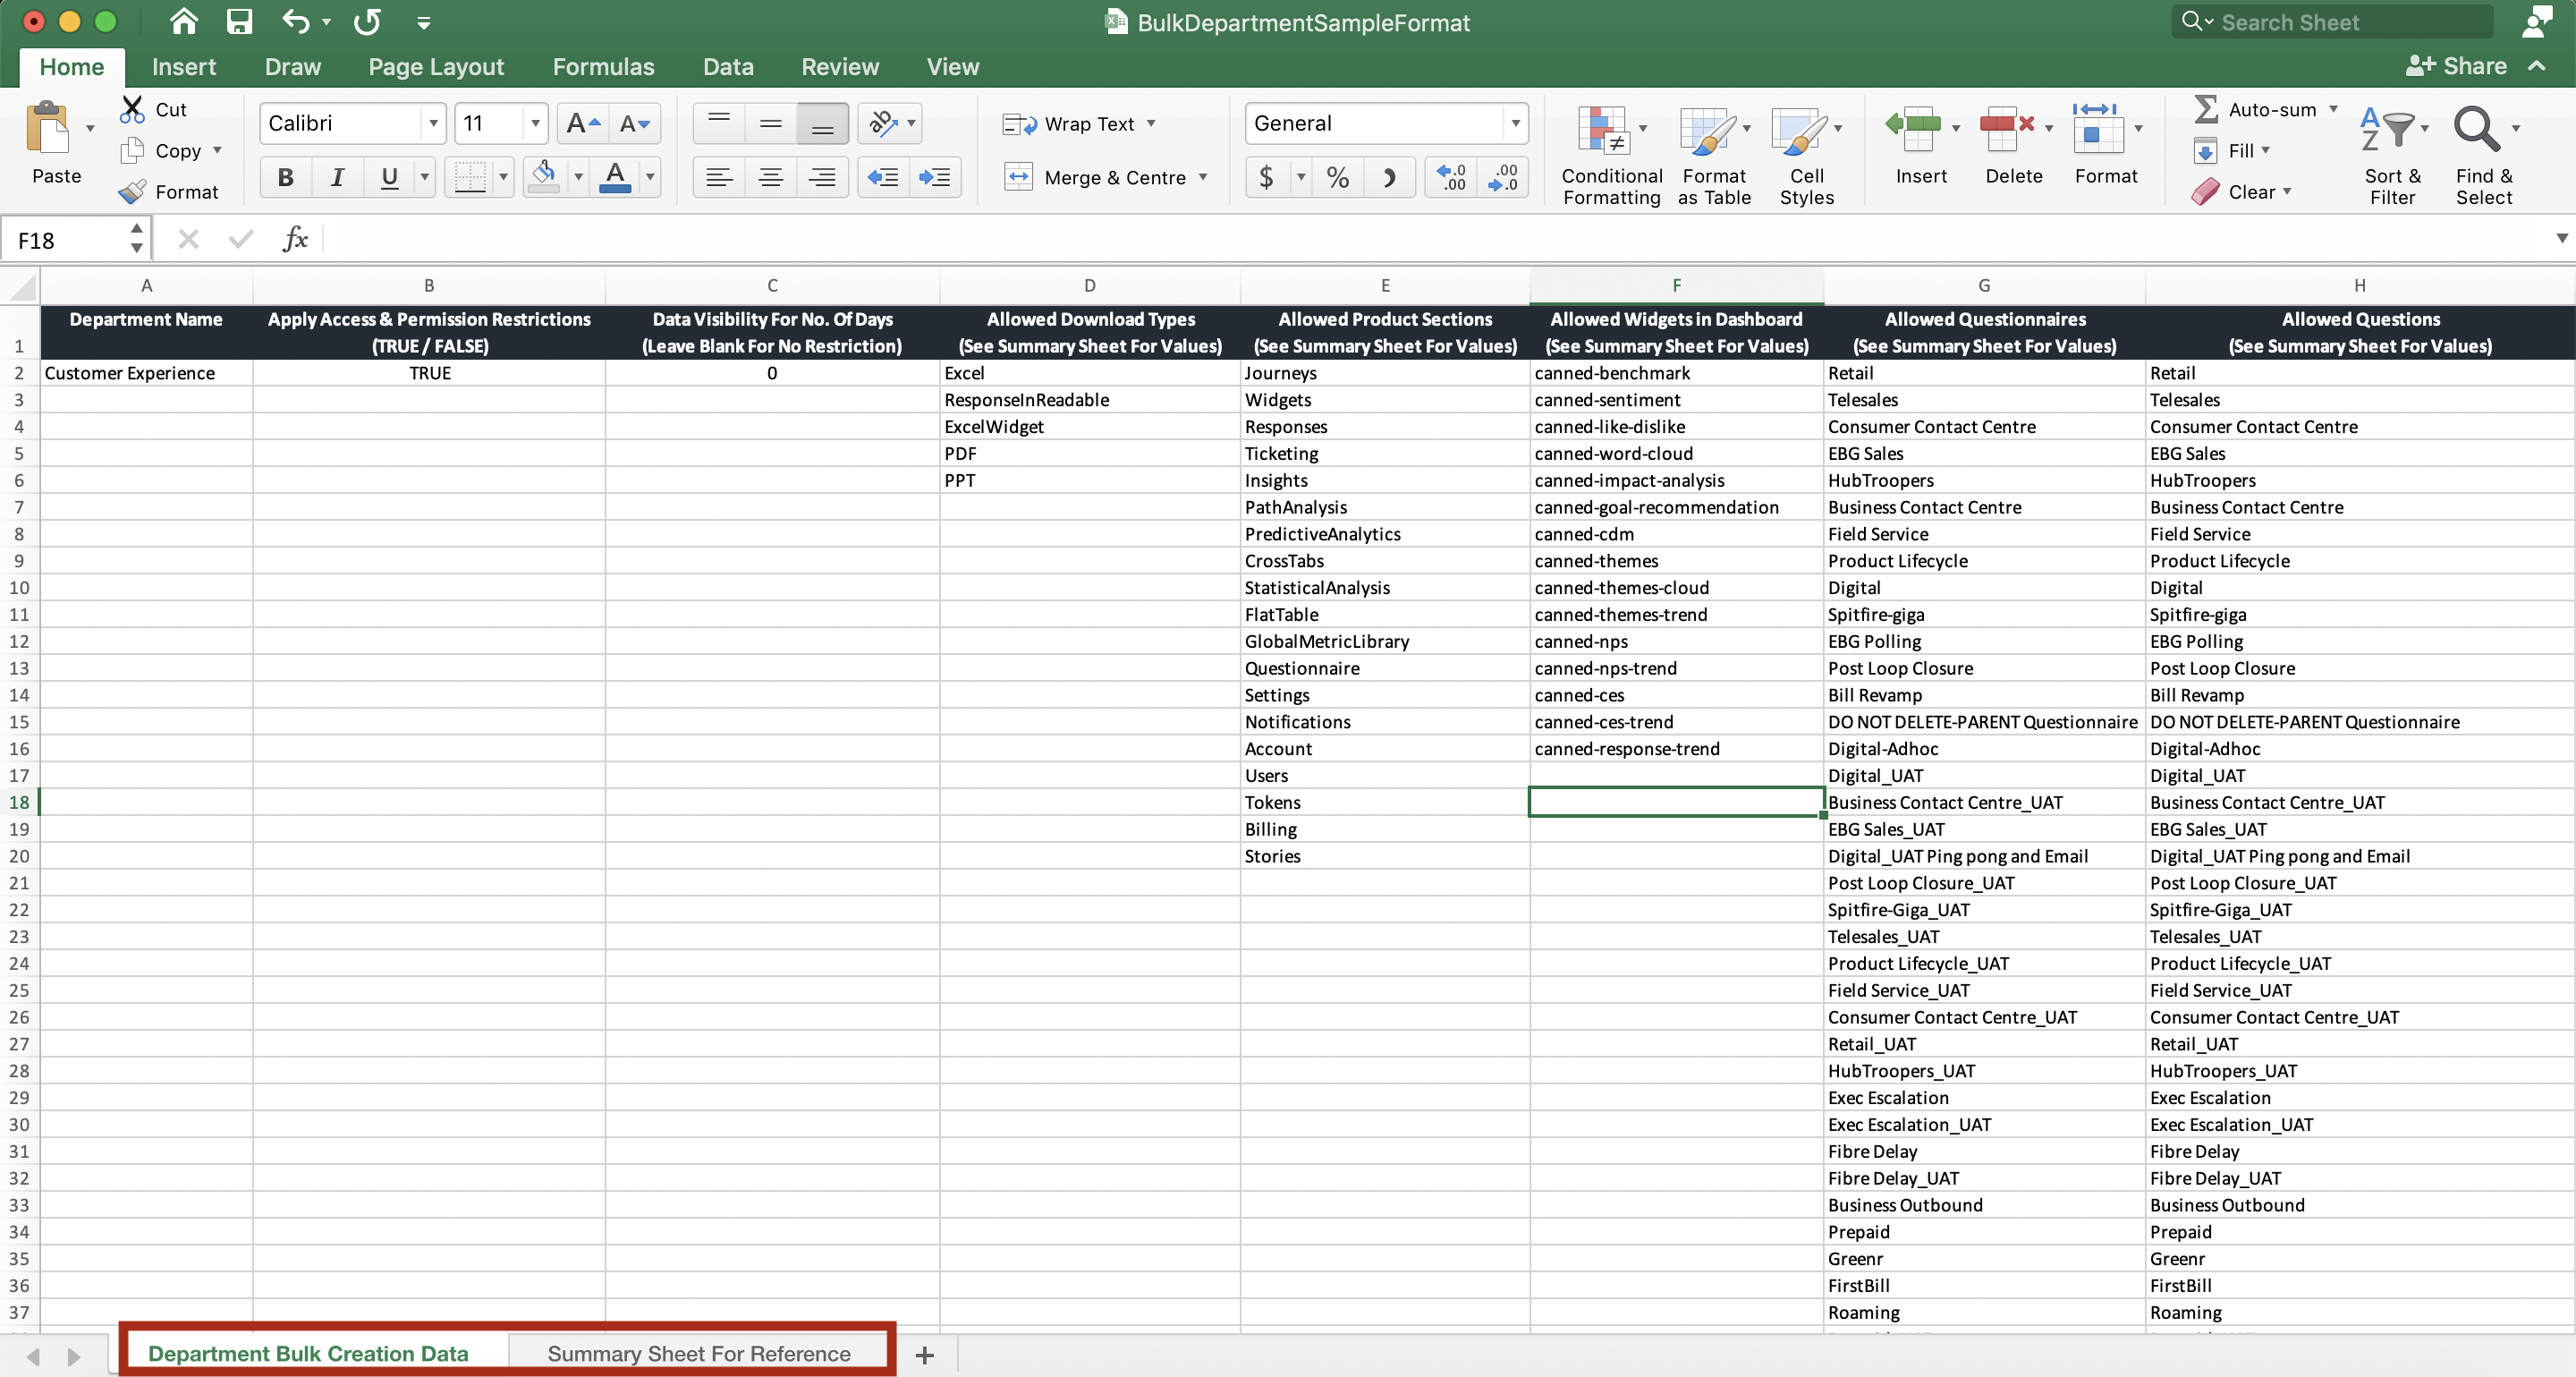Select the Customer Experience cell
This screenshot has height=1377, width=2576.
pos(146,373)
